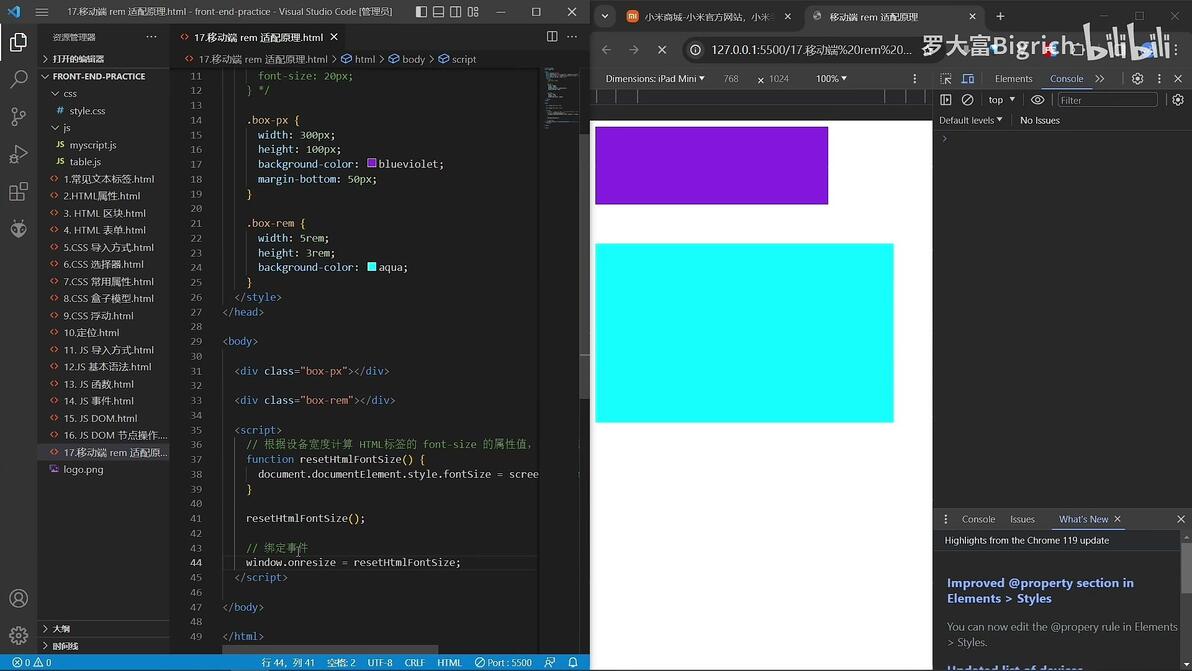Click the height 1024 dimension field
The width and height of the screenshot is (1192, 671).
click(x=778, y=78)
